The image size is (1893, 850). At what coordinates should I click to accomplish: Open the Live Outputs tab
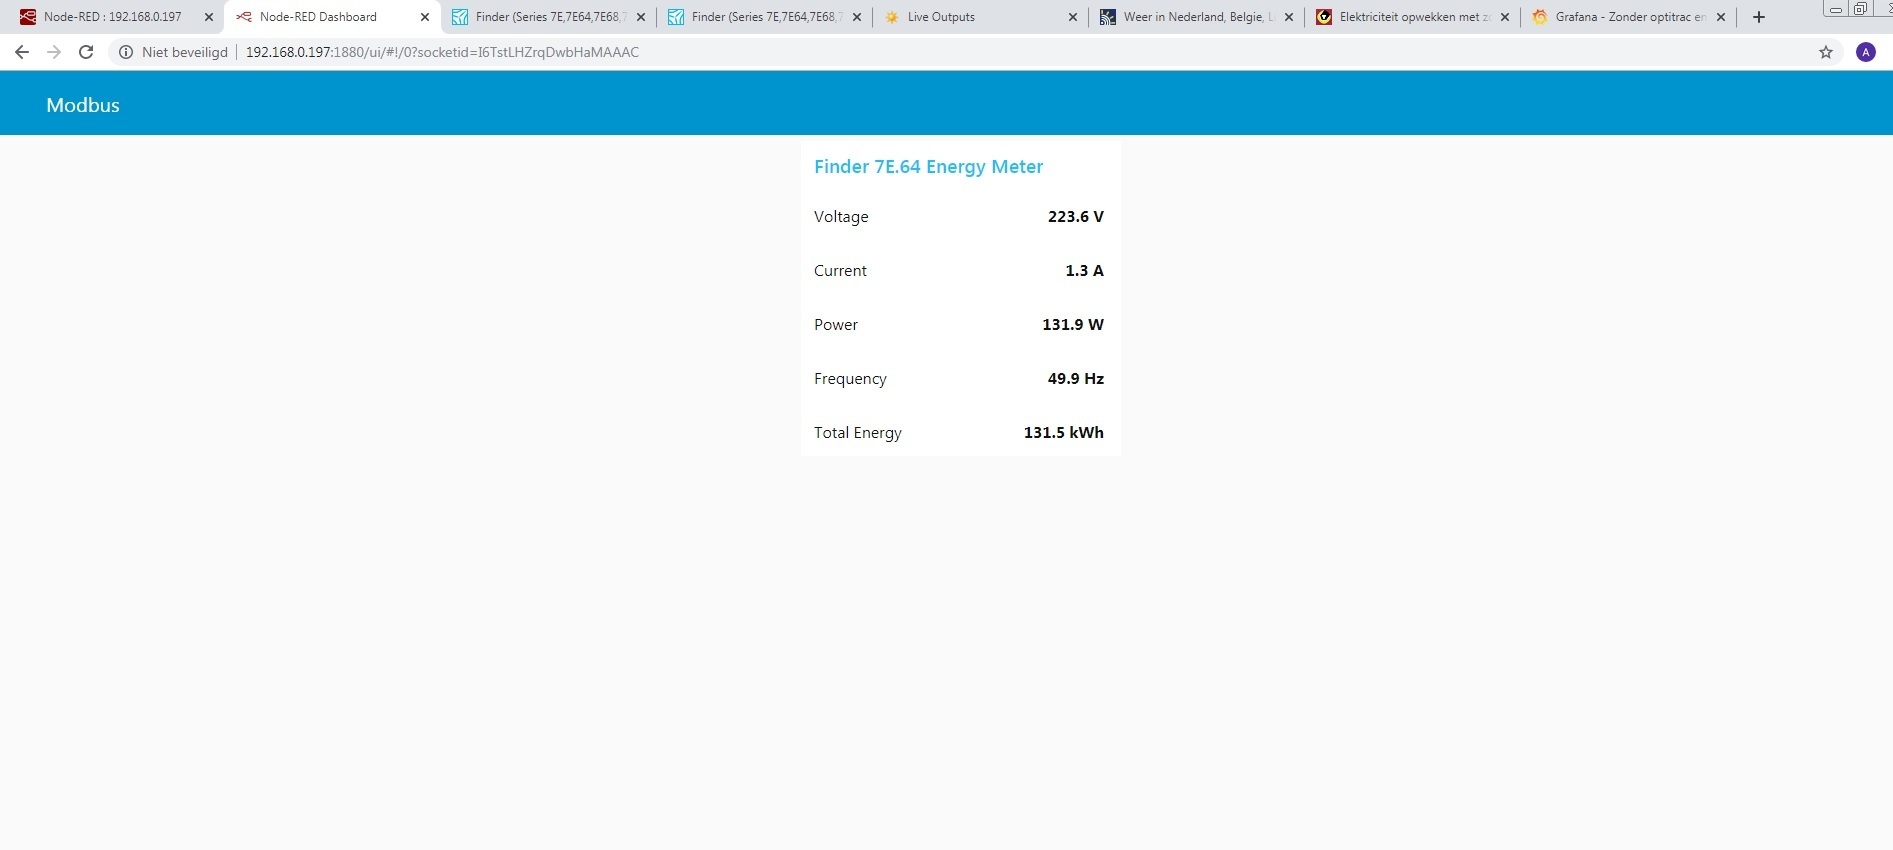click(978, 17)
